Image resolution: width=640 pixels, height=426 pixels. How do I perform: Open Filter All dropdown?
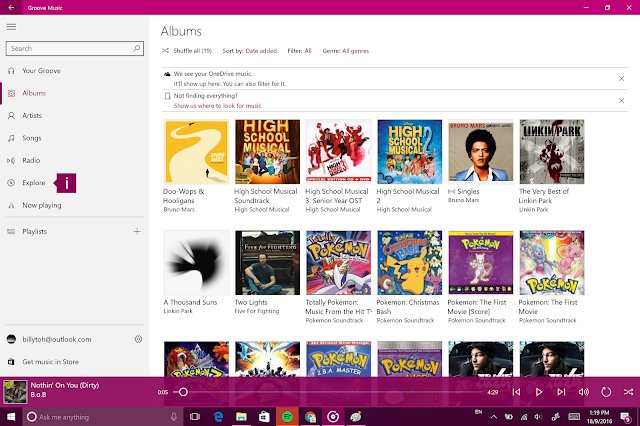click(308, 51)
